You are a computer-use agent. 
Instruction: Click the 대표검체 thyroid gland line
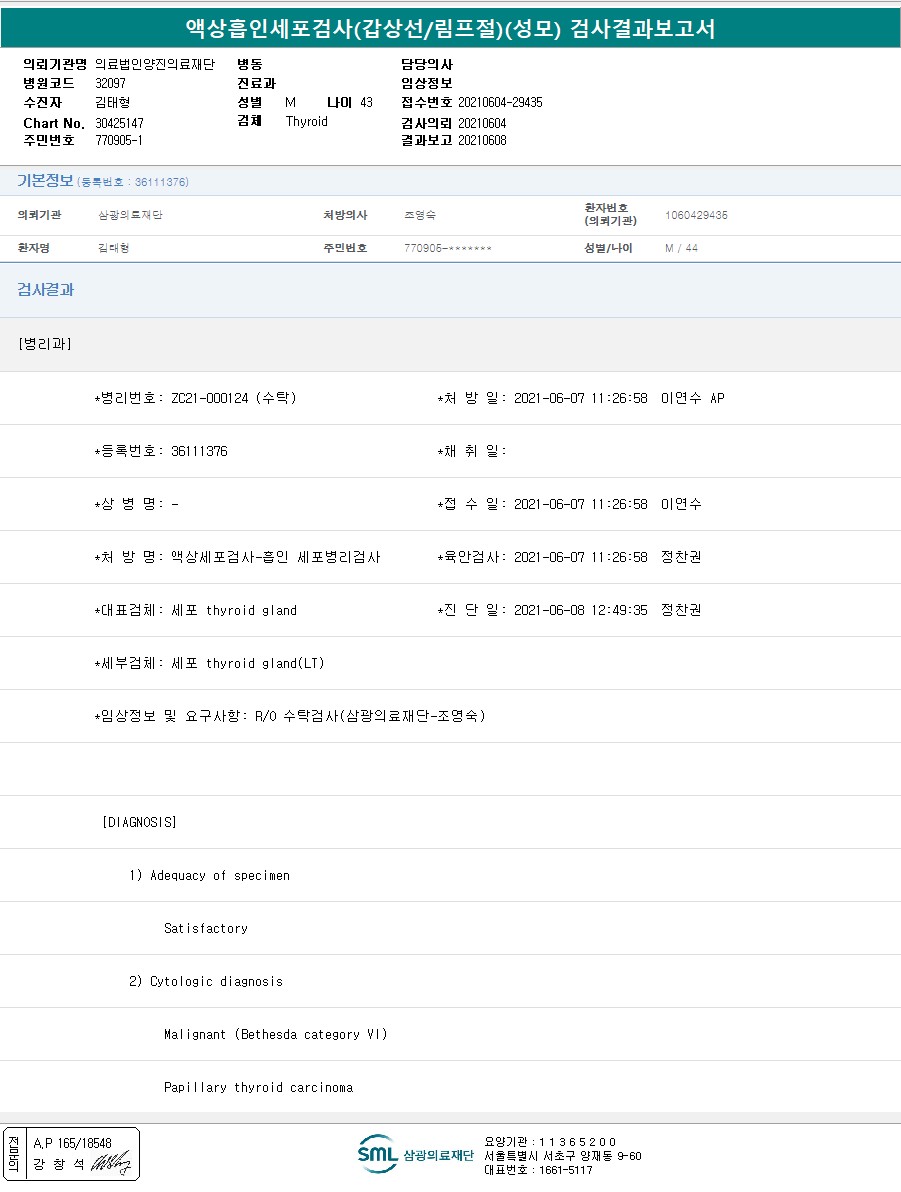(x=195, y=610)
